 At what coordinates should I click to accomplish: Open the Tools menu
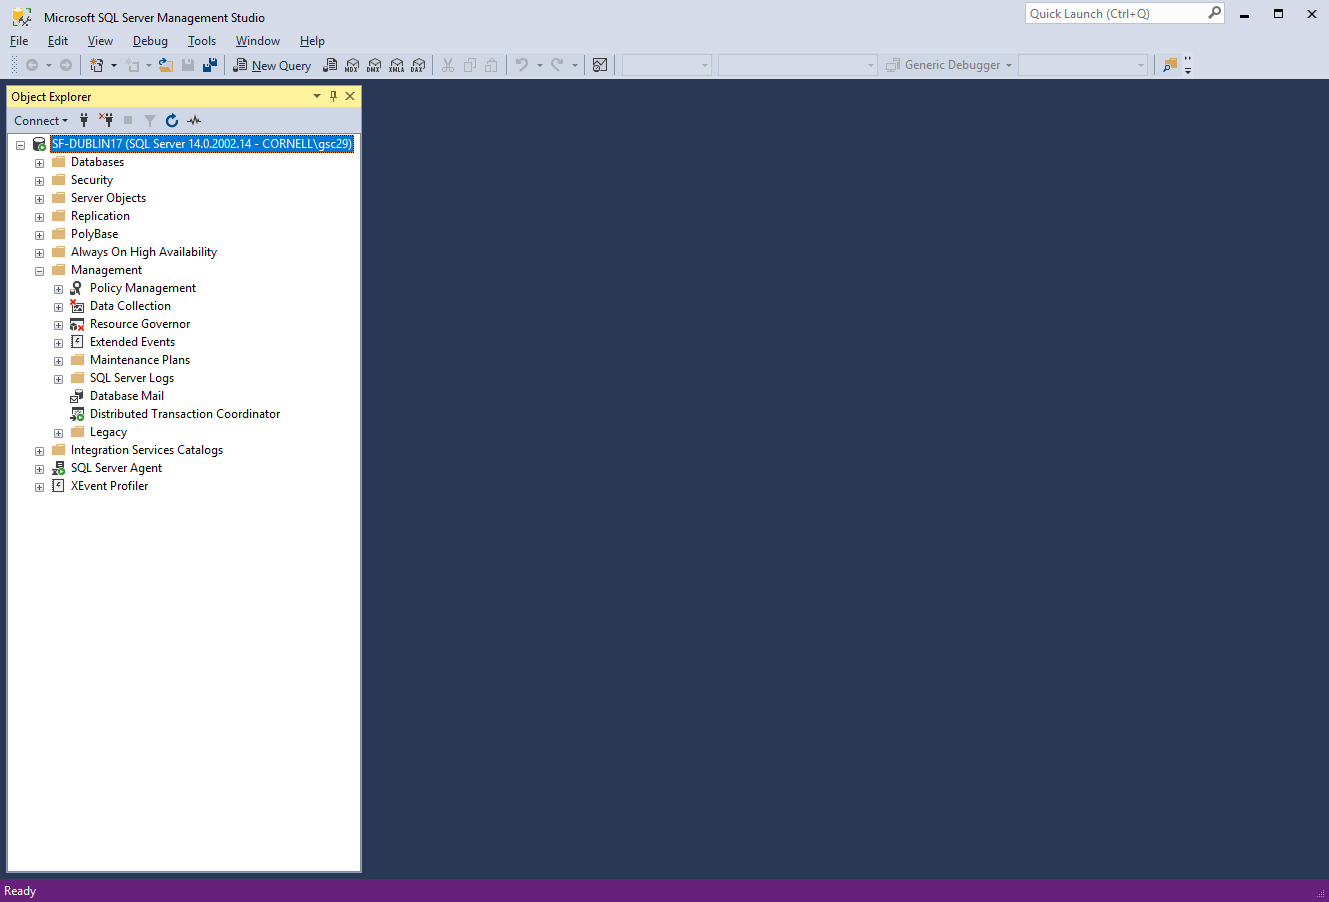click(202, 41)
